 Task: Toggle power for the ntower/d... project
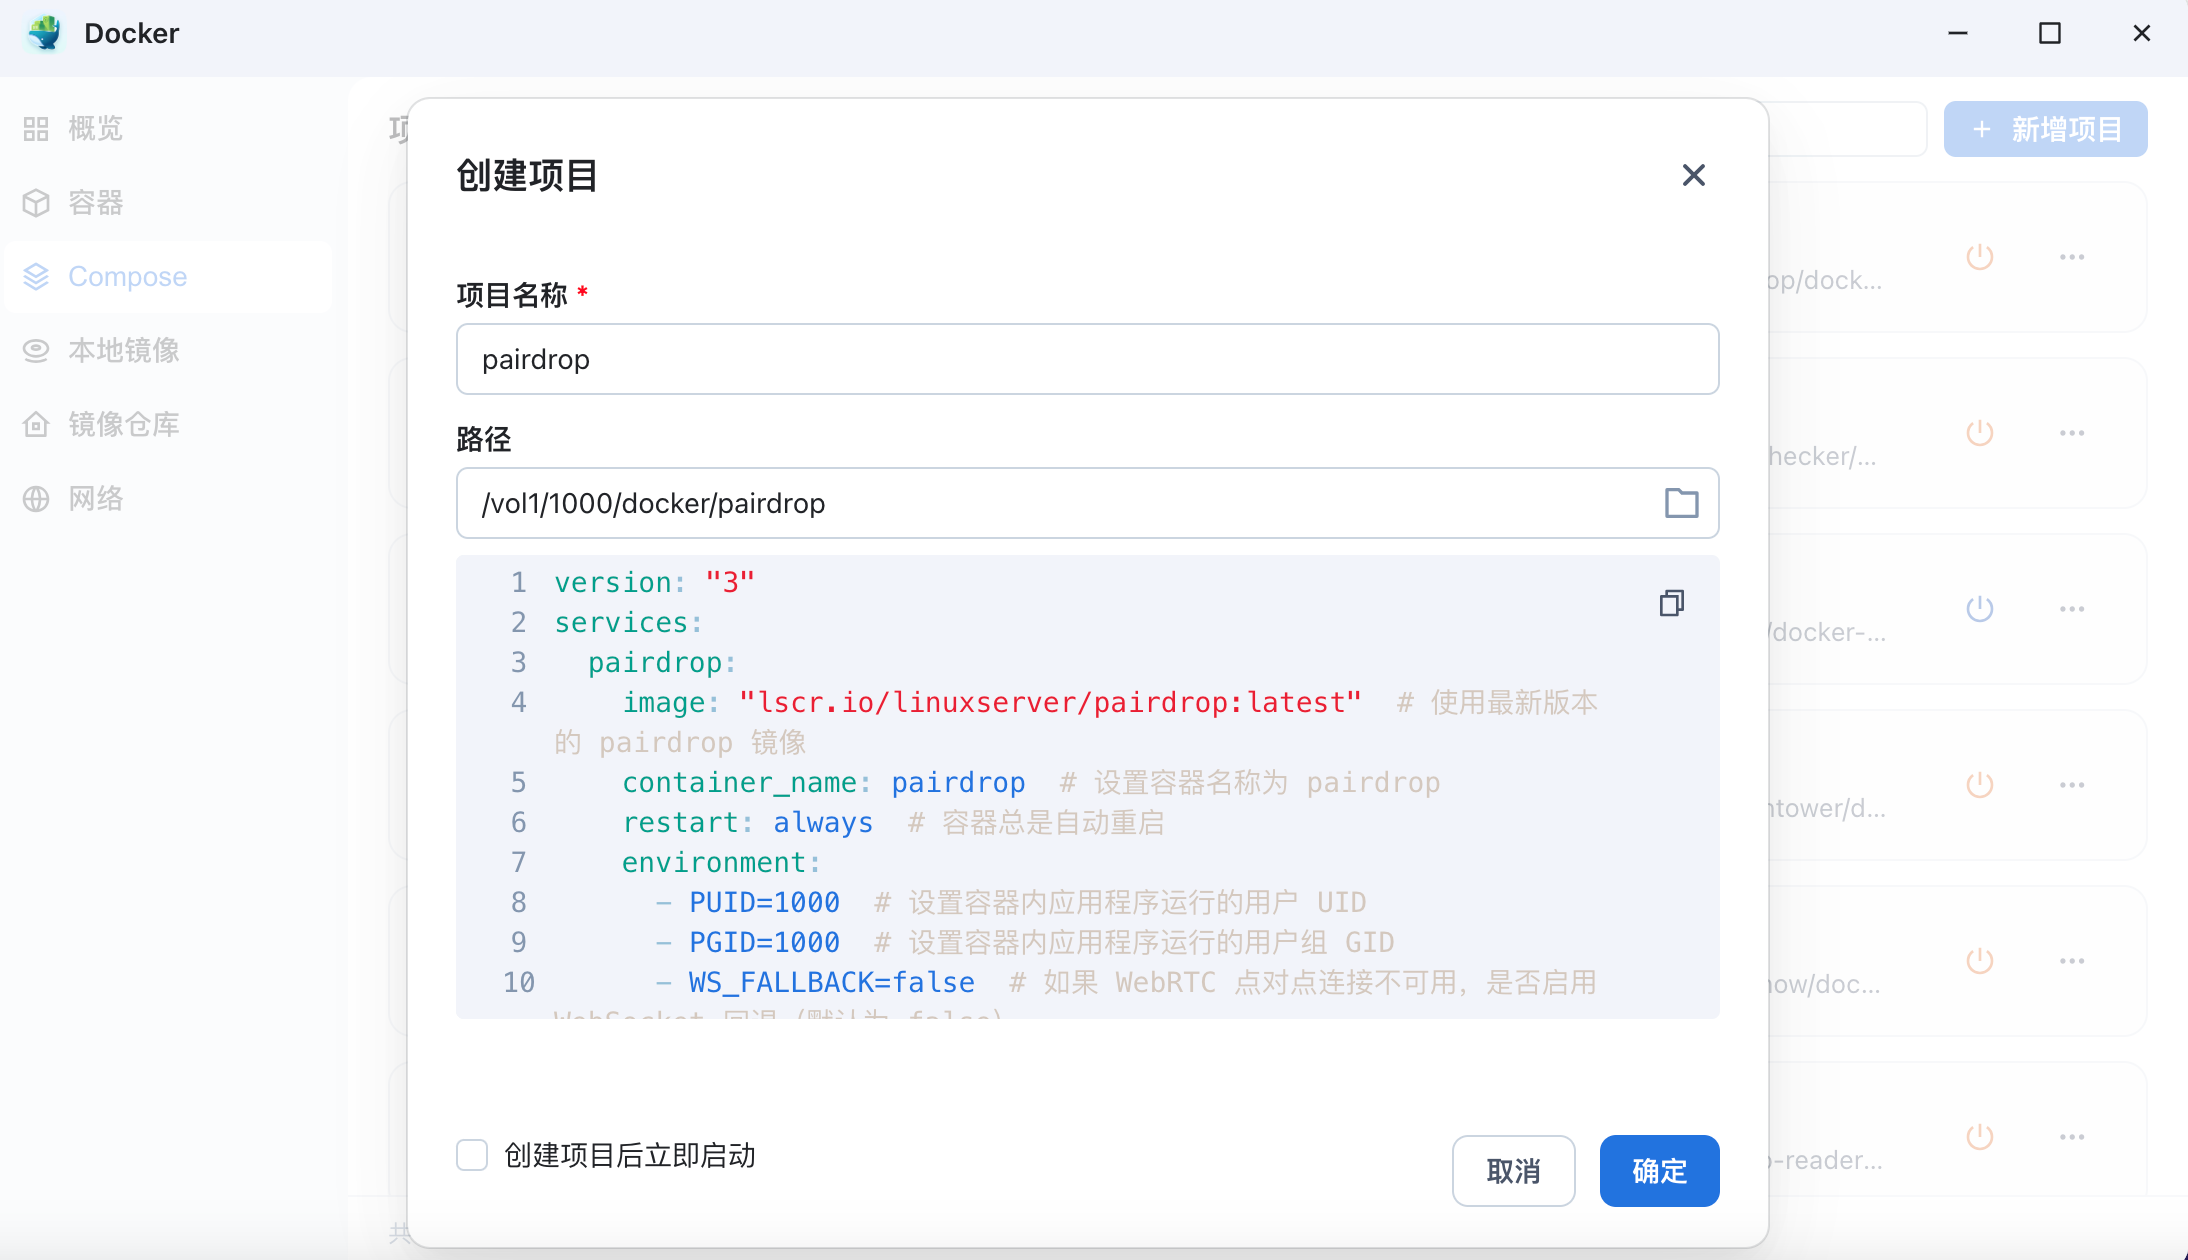click(x=1980, y=785)
